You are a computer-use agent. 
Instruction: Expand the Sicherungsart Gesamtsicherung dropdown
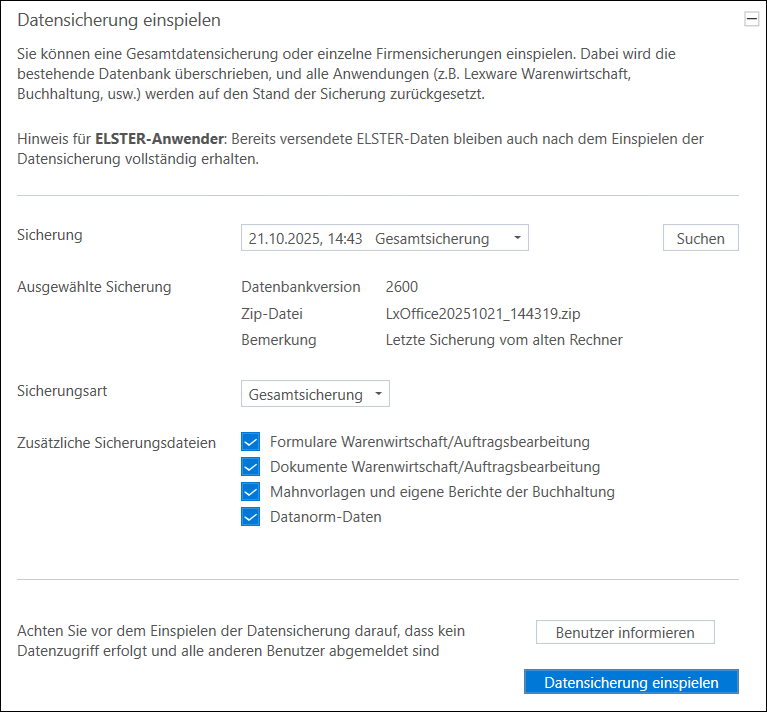click(315, 395)
